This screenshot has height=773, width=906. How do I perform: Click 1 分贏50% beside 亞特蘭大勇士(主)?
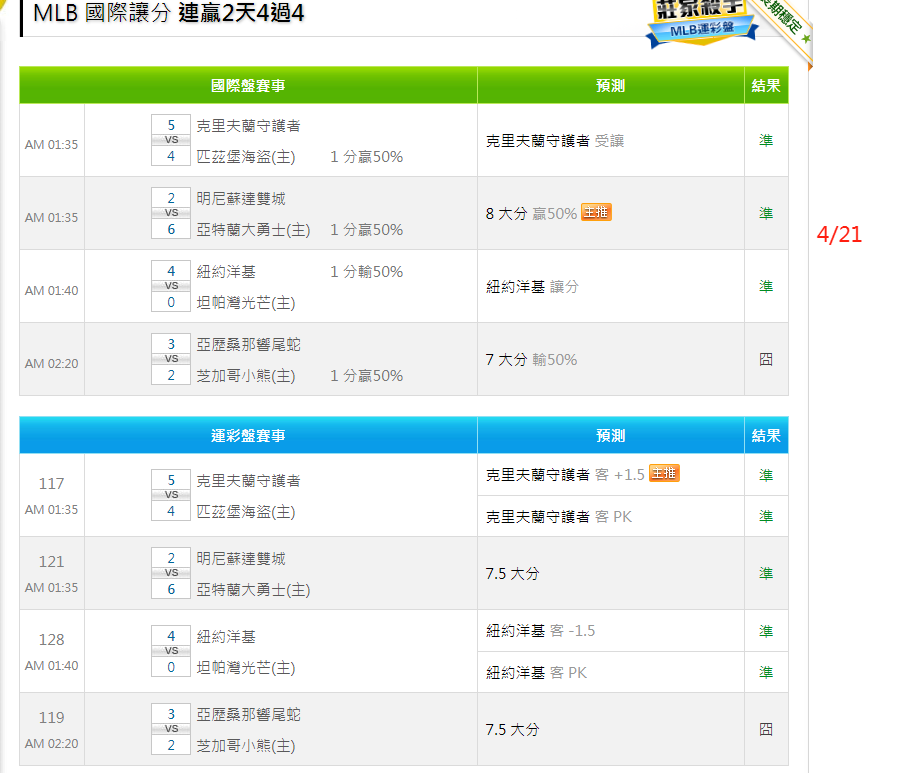[x=366, y=230]
